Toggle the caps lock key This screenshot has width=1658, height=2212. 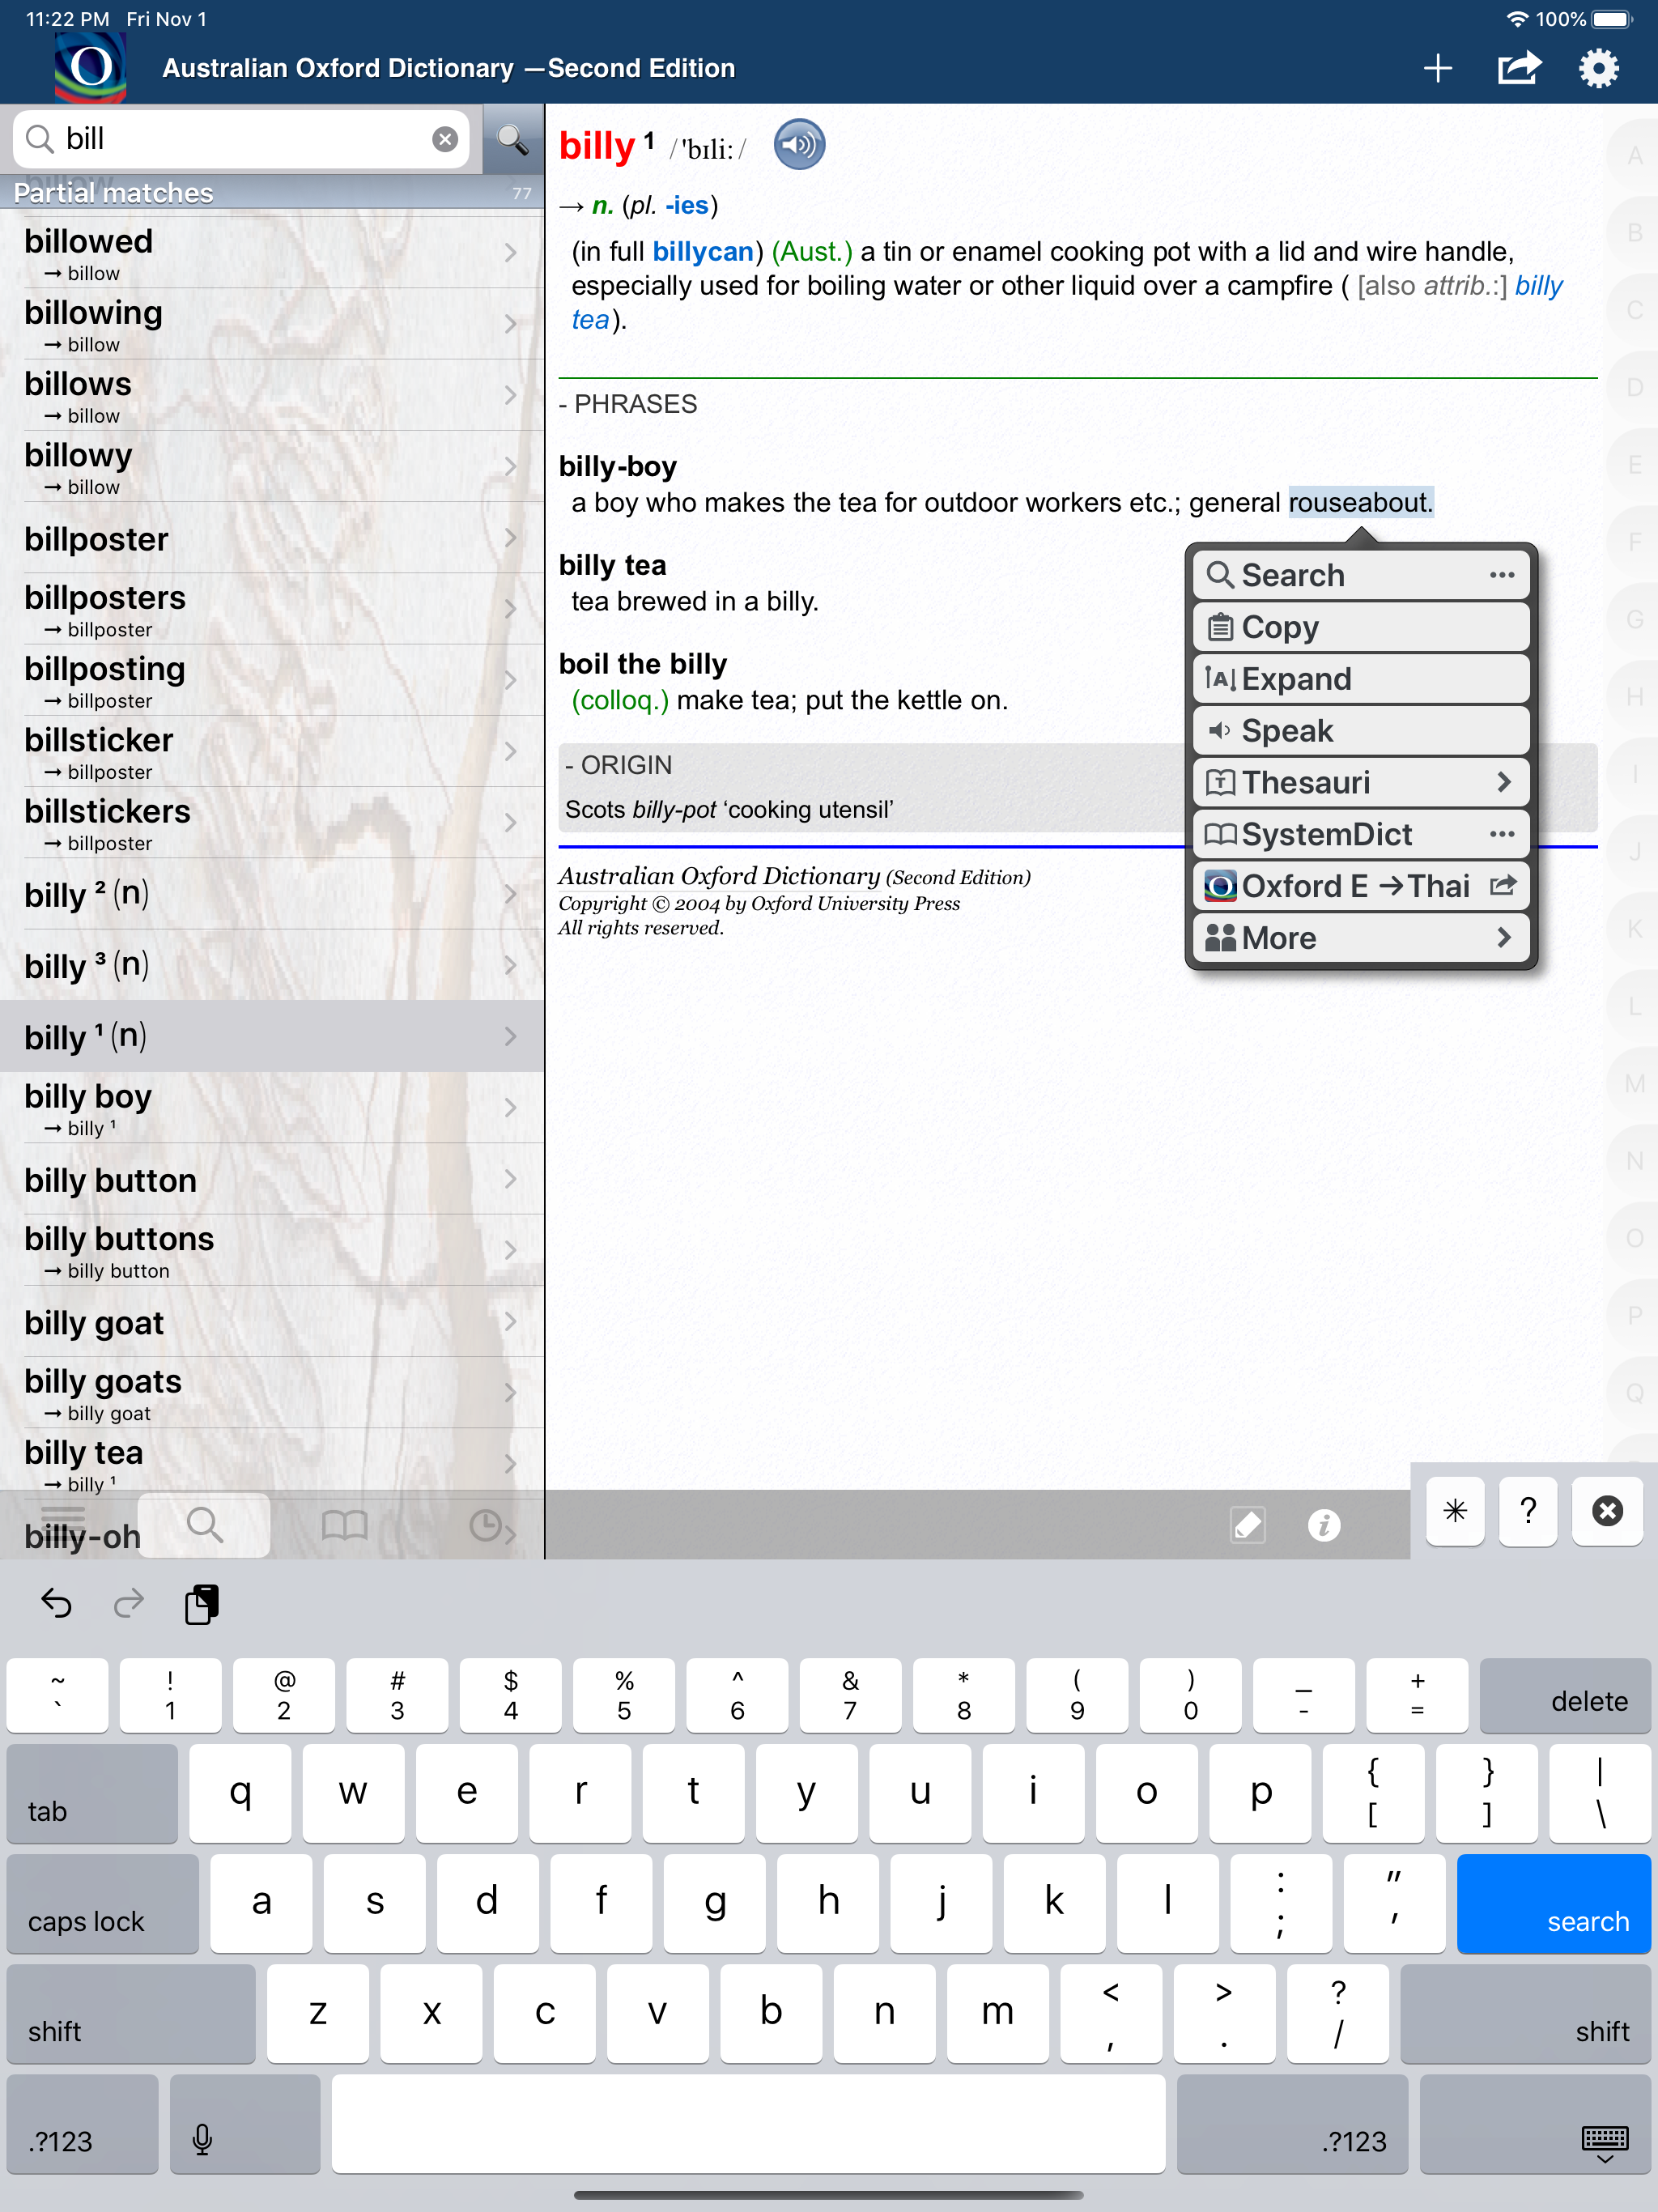(x=102, y=1903)
